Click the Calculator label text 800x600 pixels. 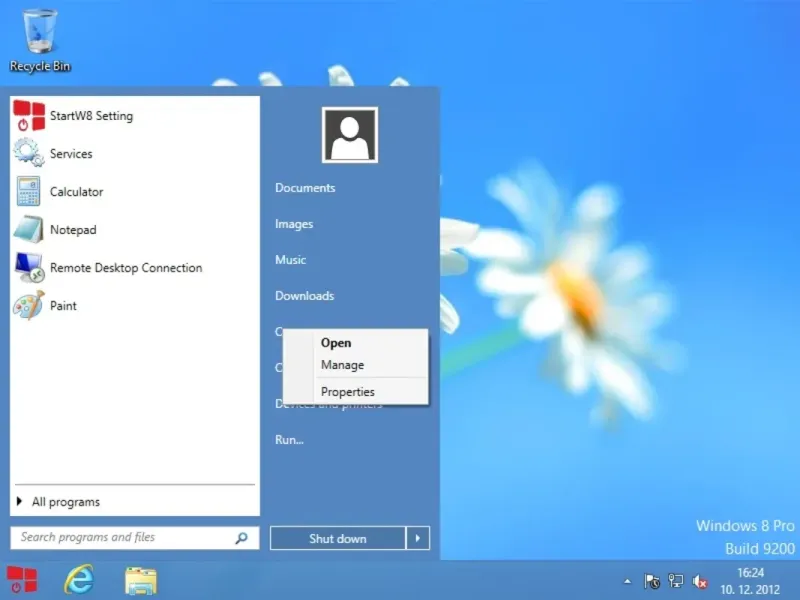[x=77, y=192]
